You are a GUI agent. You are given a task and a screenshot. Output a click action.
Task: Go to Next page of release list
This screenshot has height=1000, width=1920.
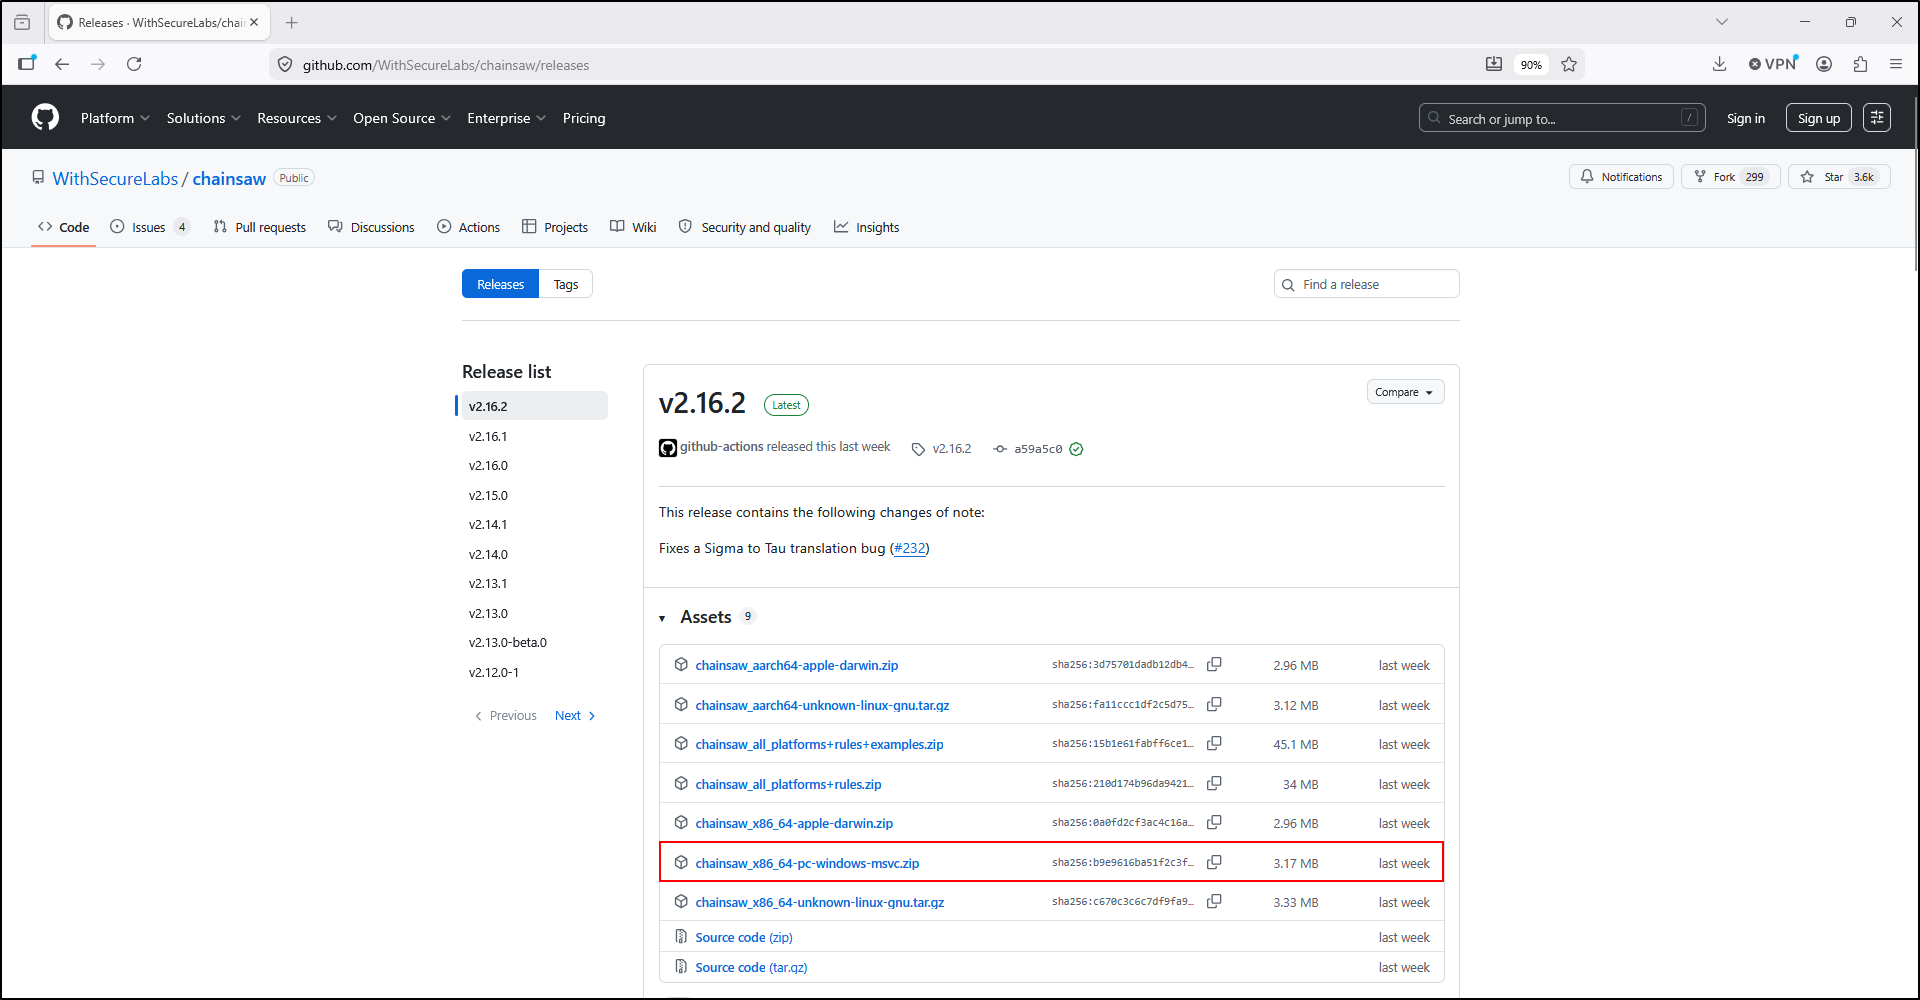click(x=575, y=716)
